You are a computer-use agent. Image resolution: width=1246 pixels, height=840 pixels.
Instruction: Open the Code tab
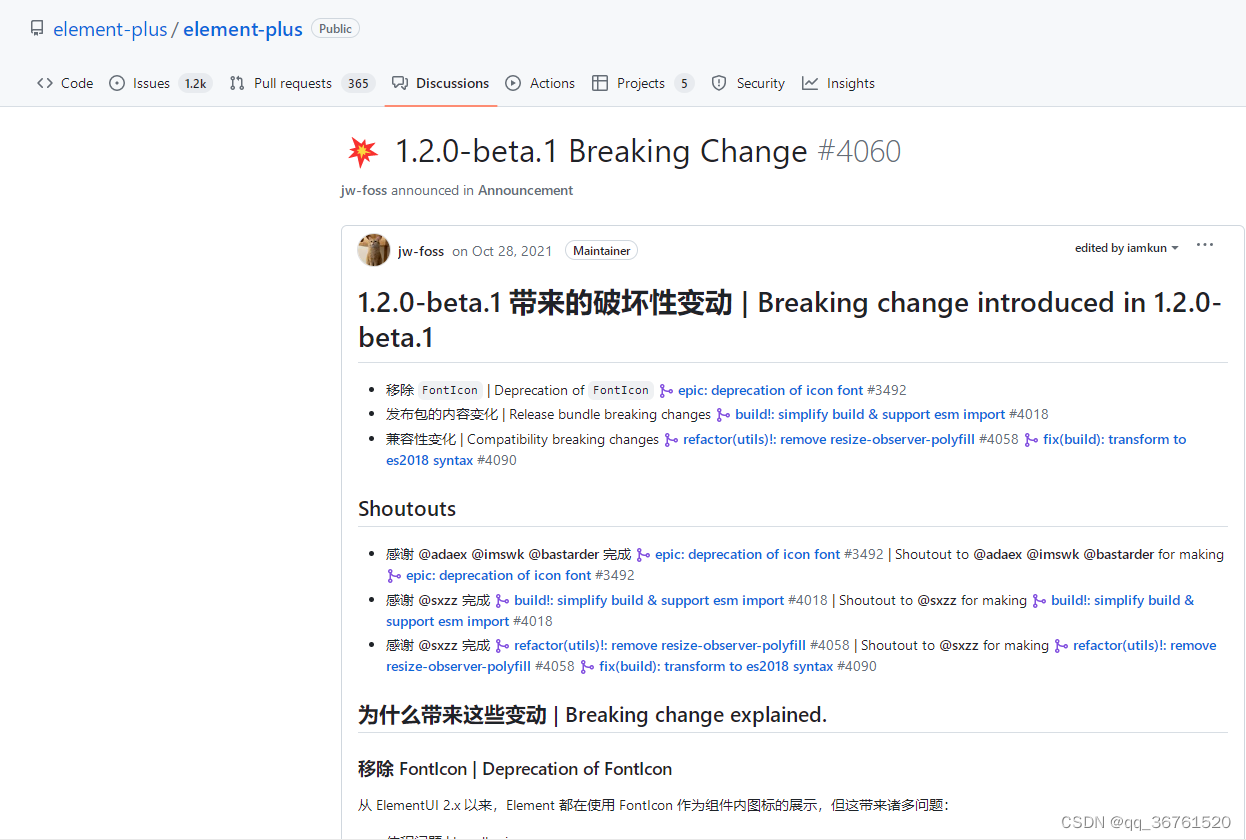[x=65, y=83]
